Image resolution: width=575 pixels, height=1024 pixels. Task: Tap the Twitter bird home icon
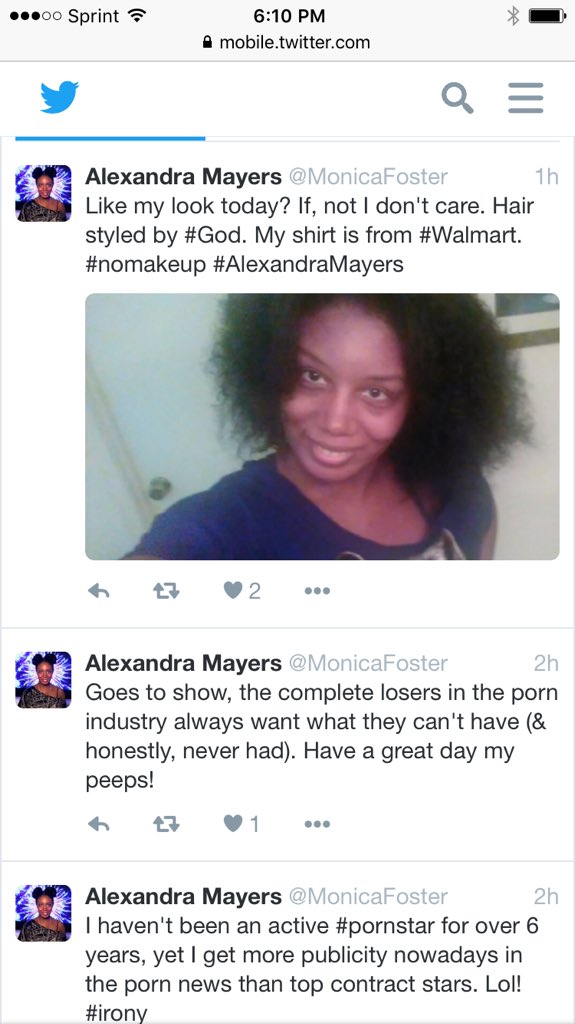(59, 97)
